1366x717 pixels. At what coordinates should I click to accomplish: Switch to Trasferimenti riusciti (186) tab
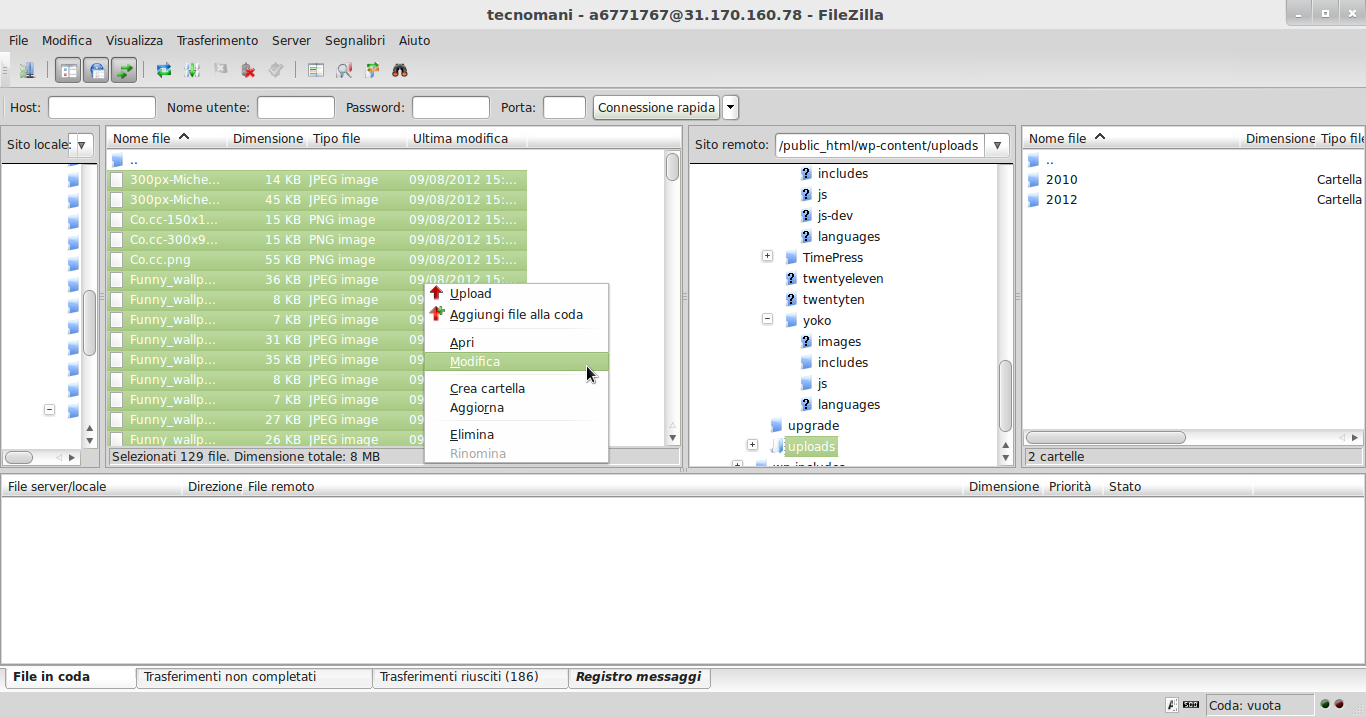pos(470,677)
